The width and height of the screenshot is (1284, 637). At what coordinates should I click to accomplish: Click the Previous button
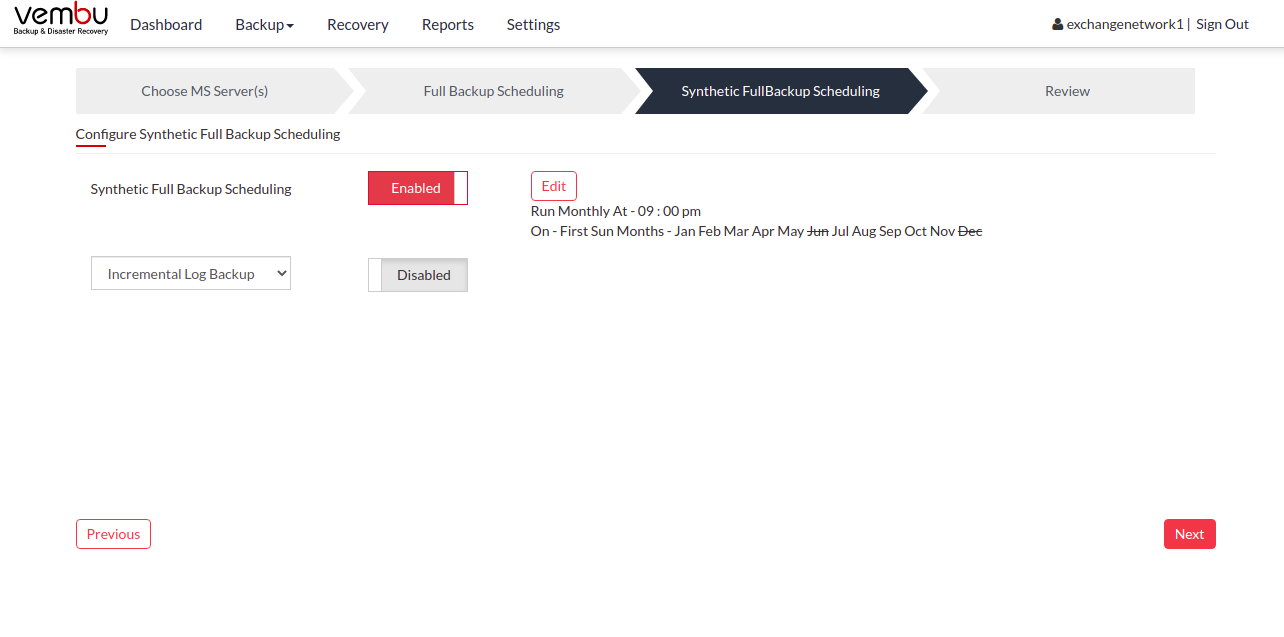tap(113, 534)
